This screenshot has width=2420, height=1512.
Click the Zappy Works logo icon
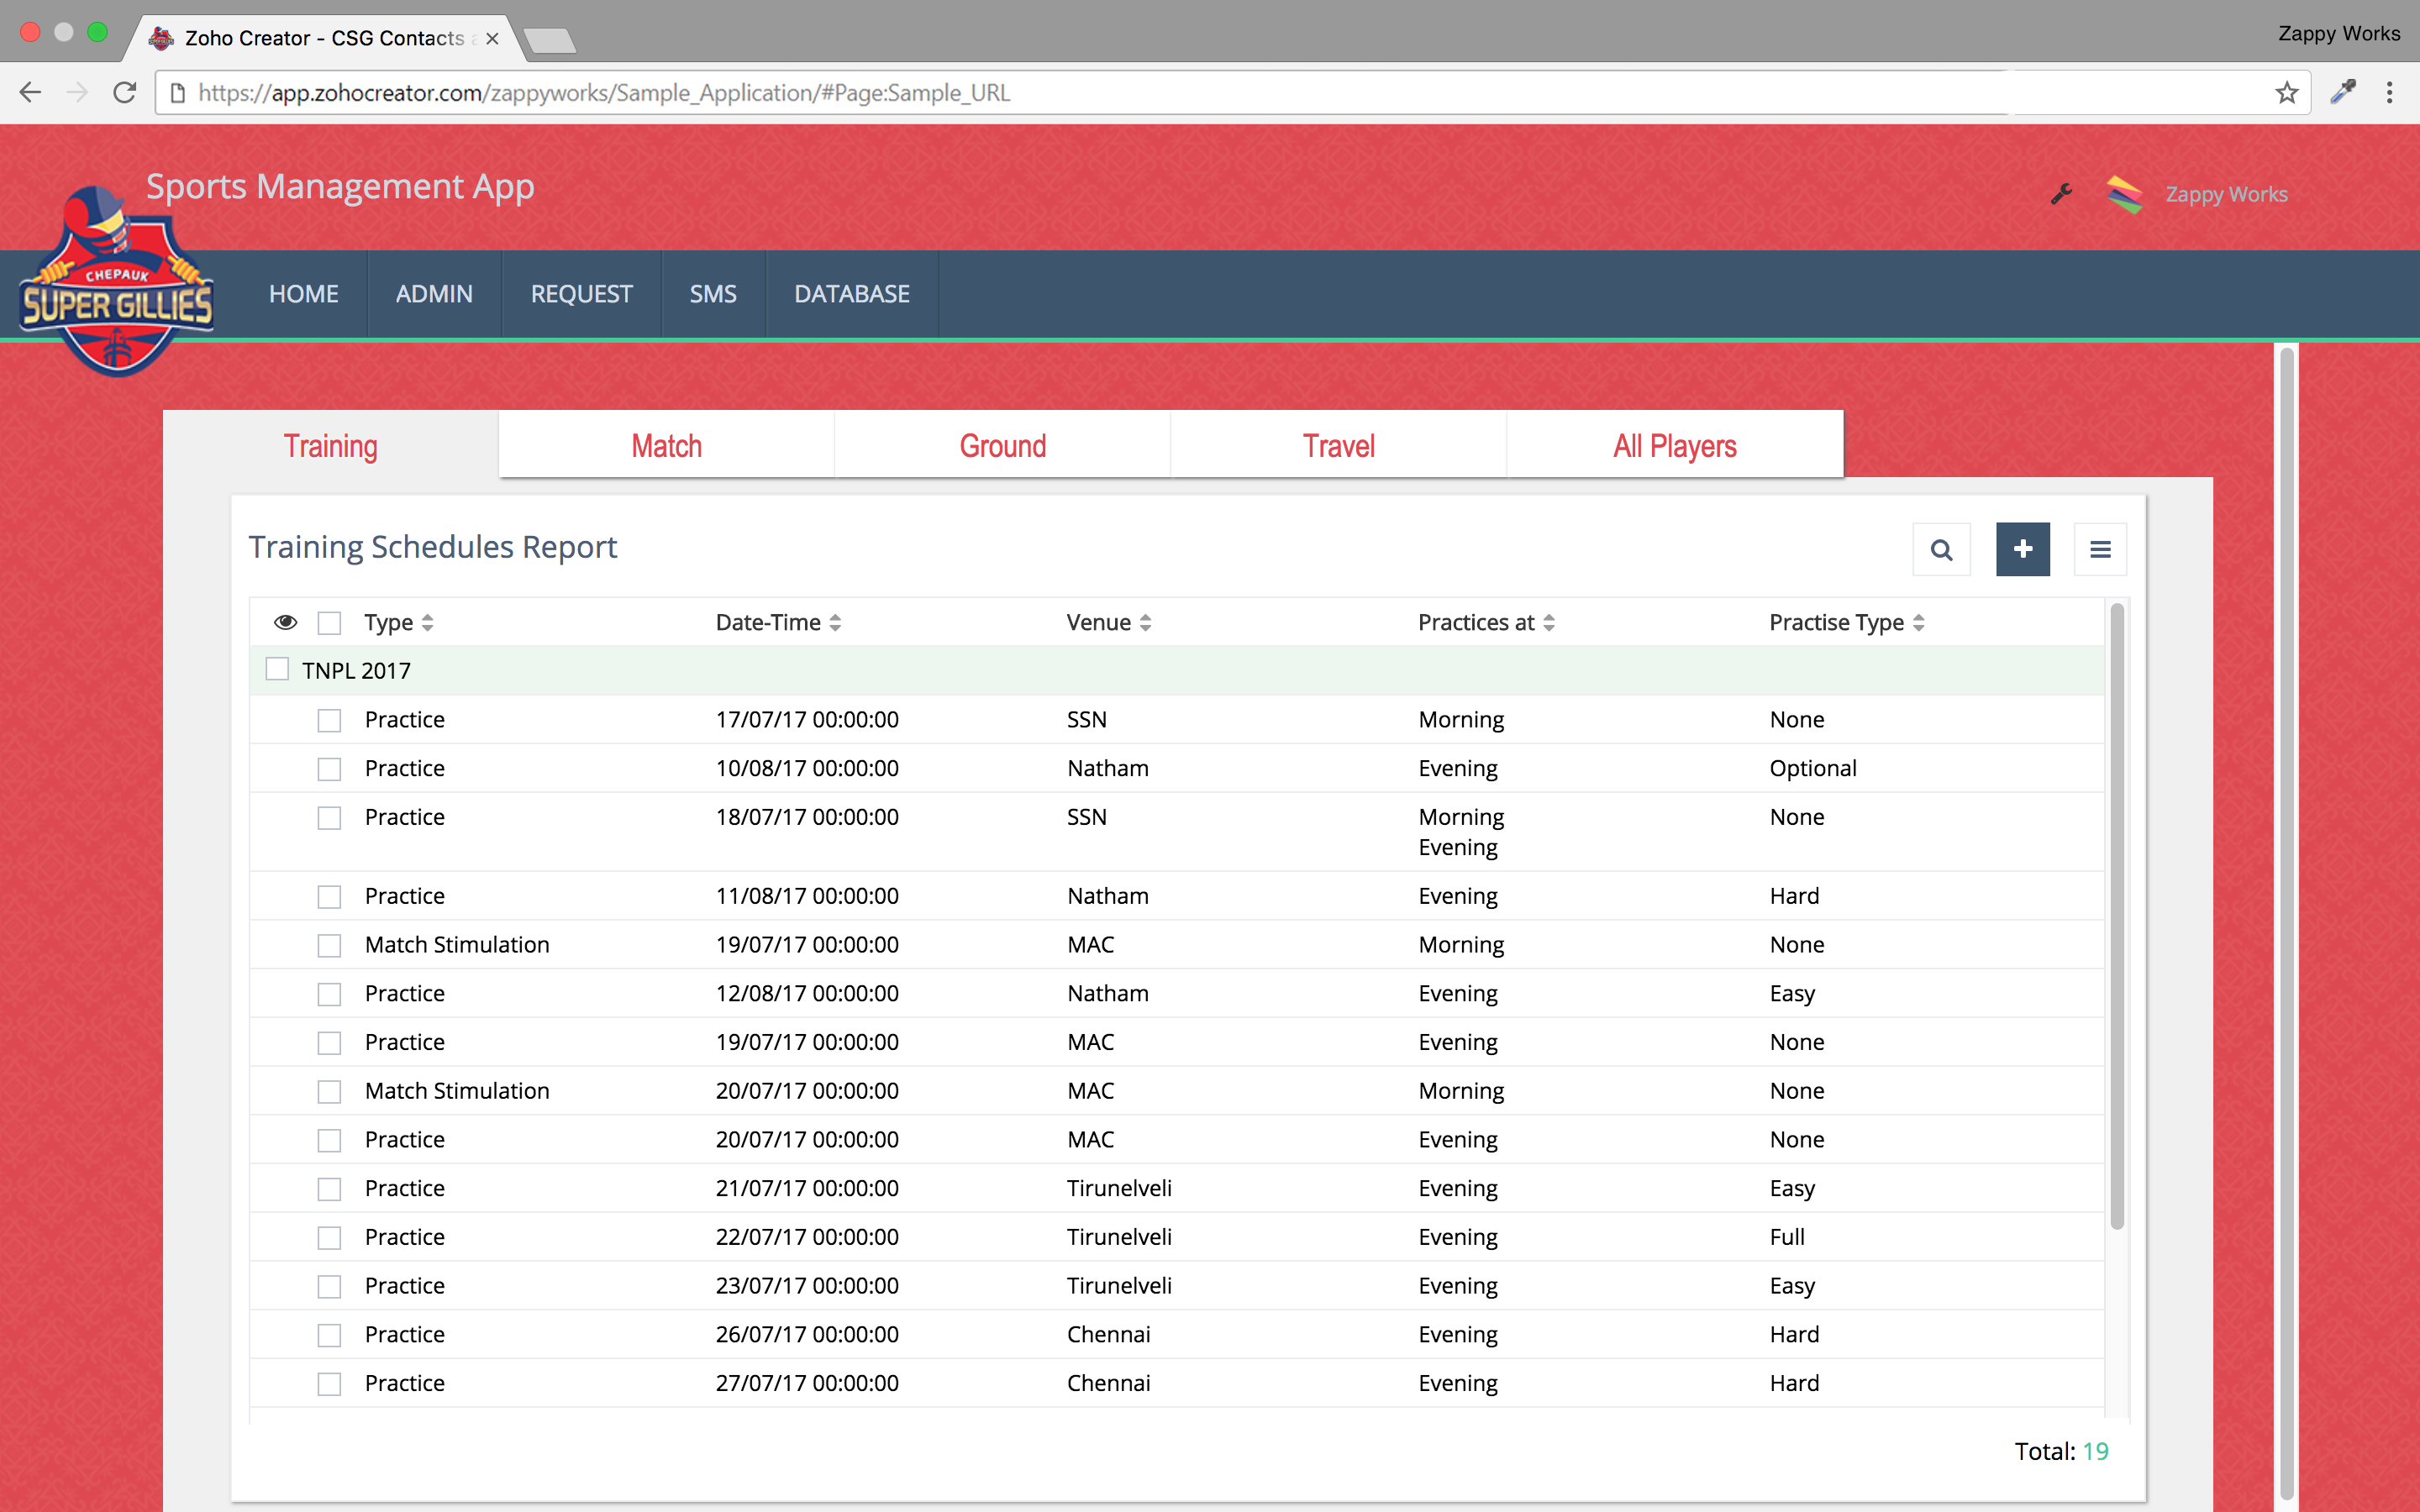(2124, 194)
